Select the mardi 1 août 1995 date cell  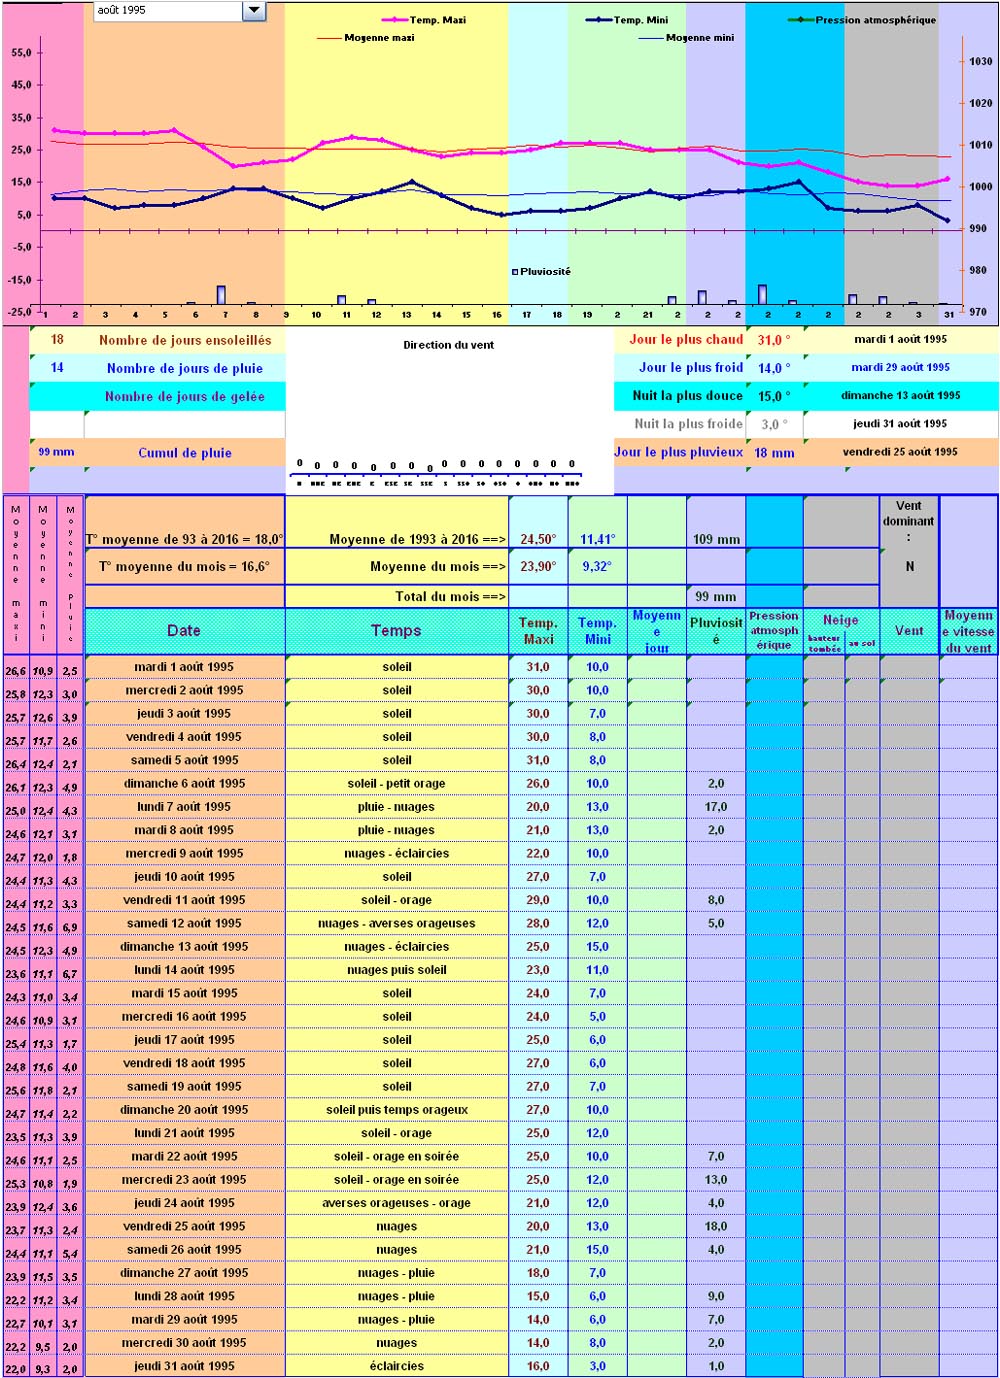coord(184,667)
